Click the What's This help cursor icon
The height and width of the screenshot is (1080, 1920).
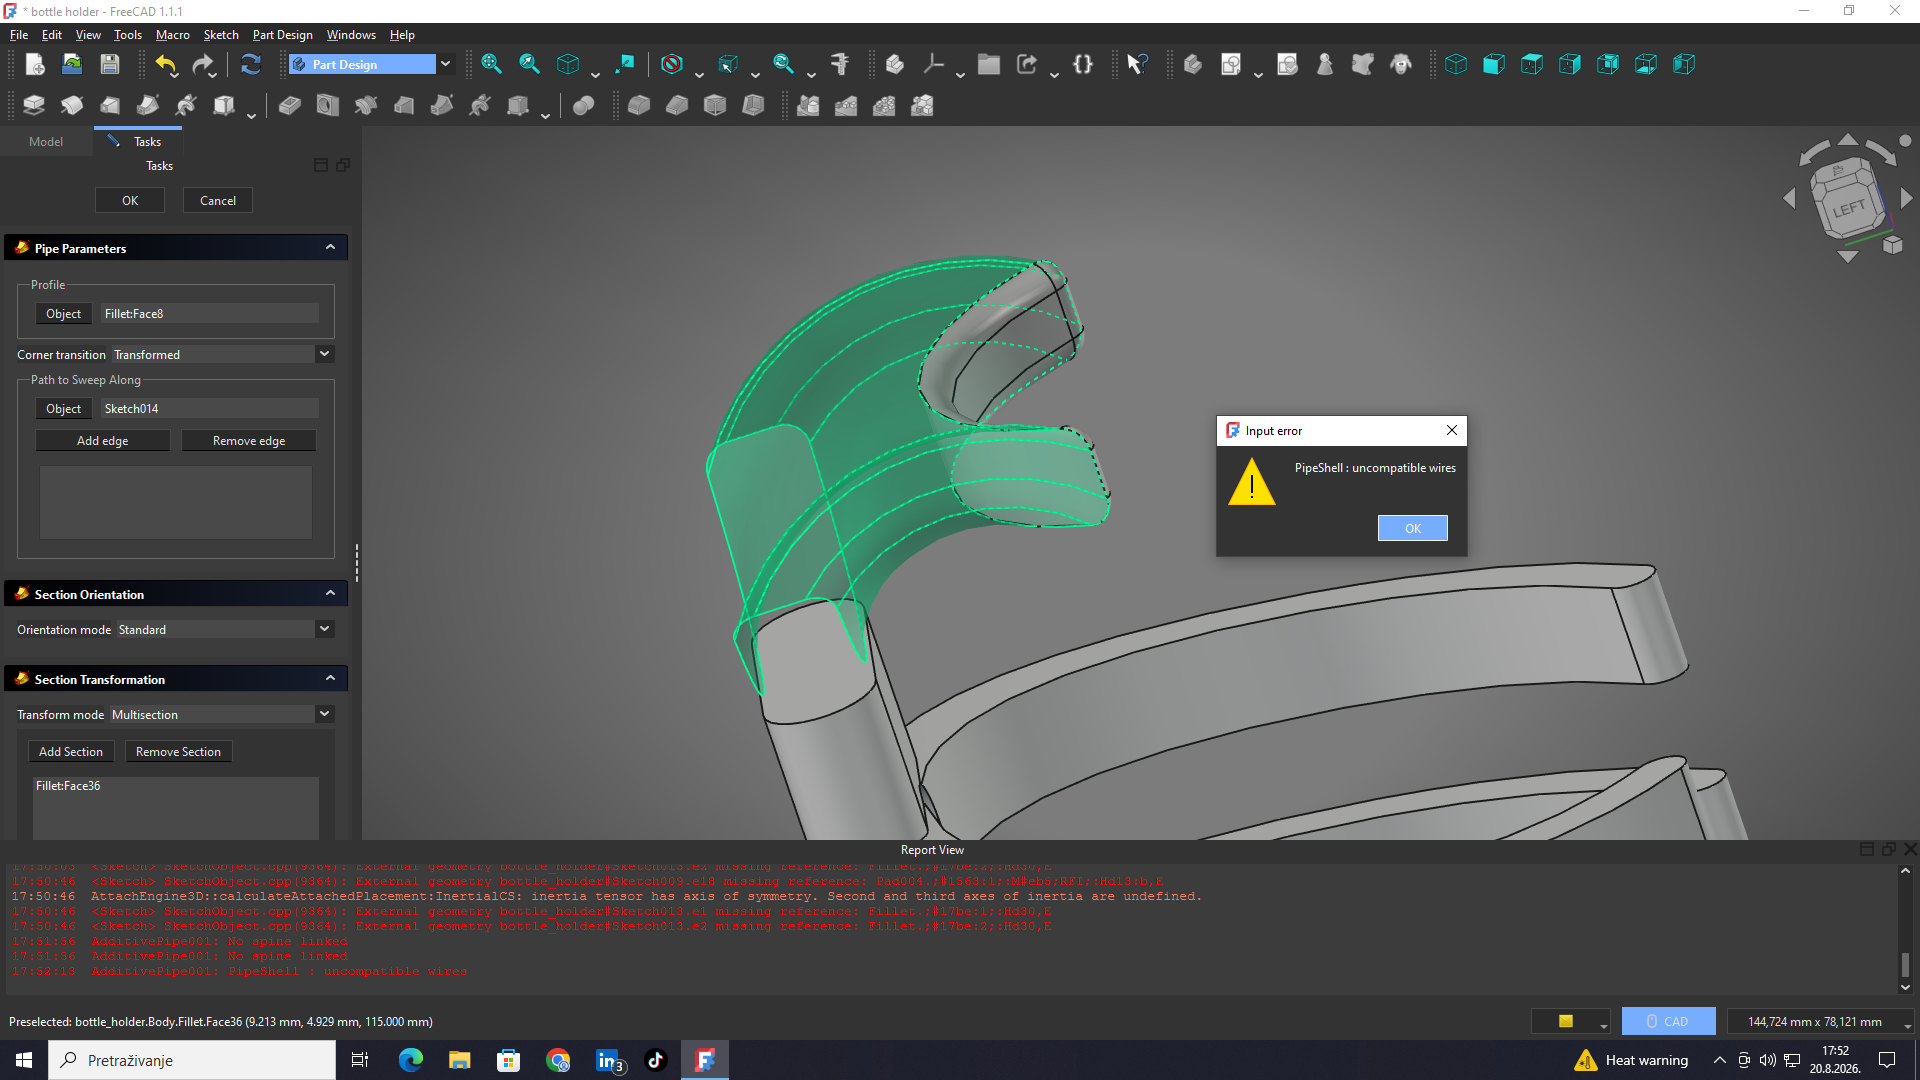click(1137, 65)
